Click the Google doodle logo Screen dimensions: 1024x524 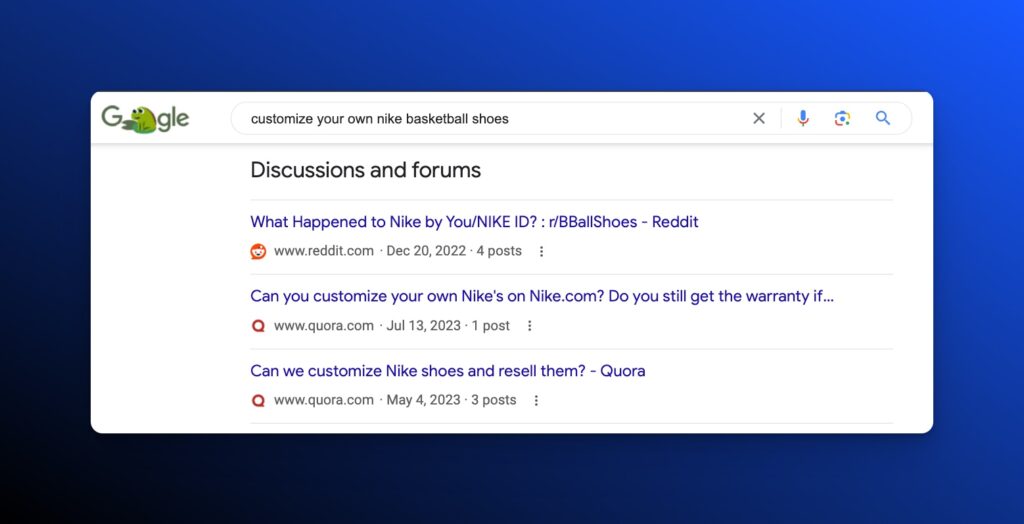(145, 119)
